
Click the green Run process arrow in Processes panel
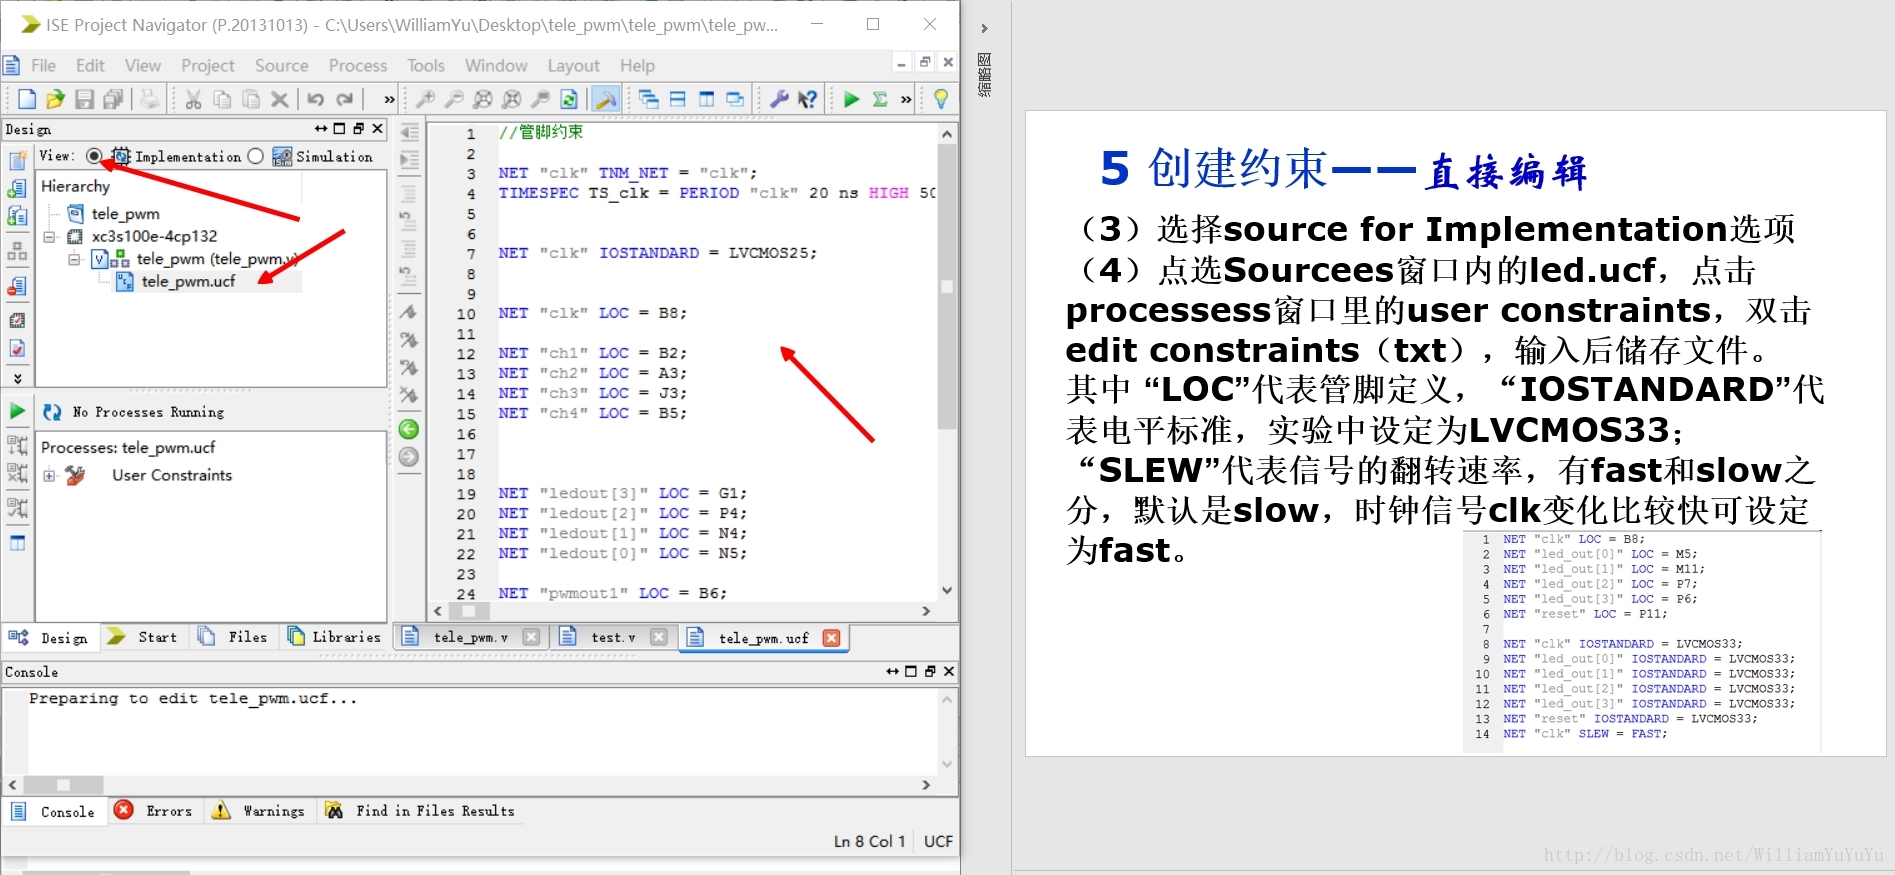17,411
